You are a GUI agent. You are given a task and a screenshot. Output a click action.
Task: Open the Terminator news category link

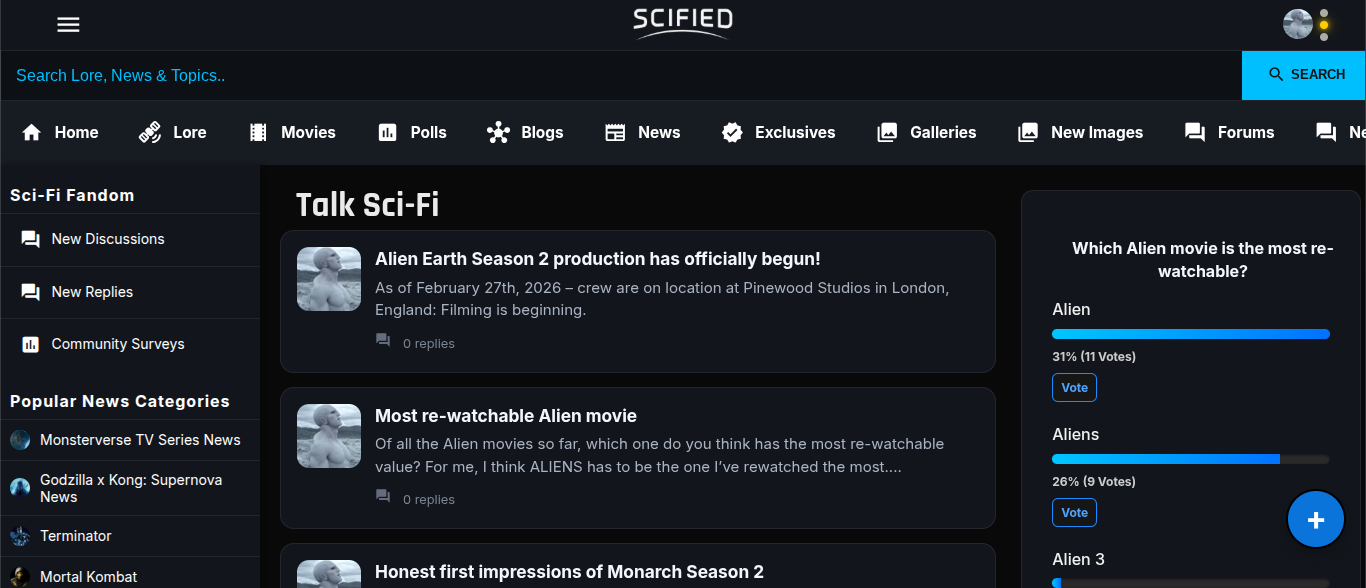coord(75,536)
